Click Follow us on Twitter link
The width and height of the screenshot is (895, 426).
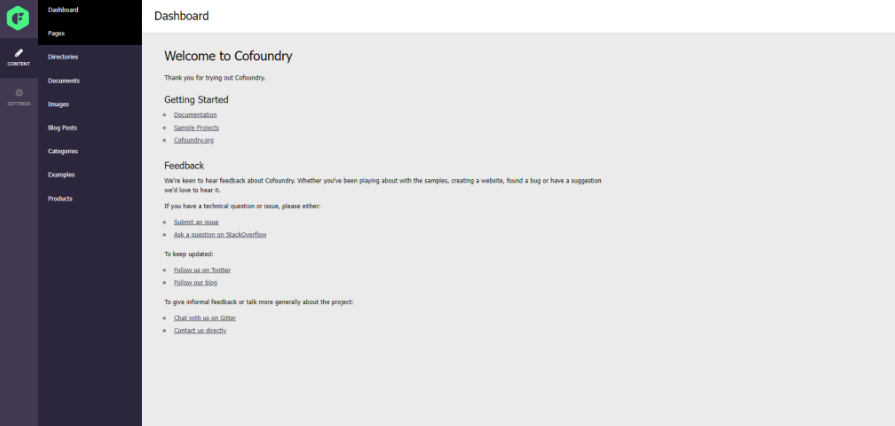point(202,270)
